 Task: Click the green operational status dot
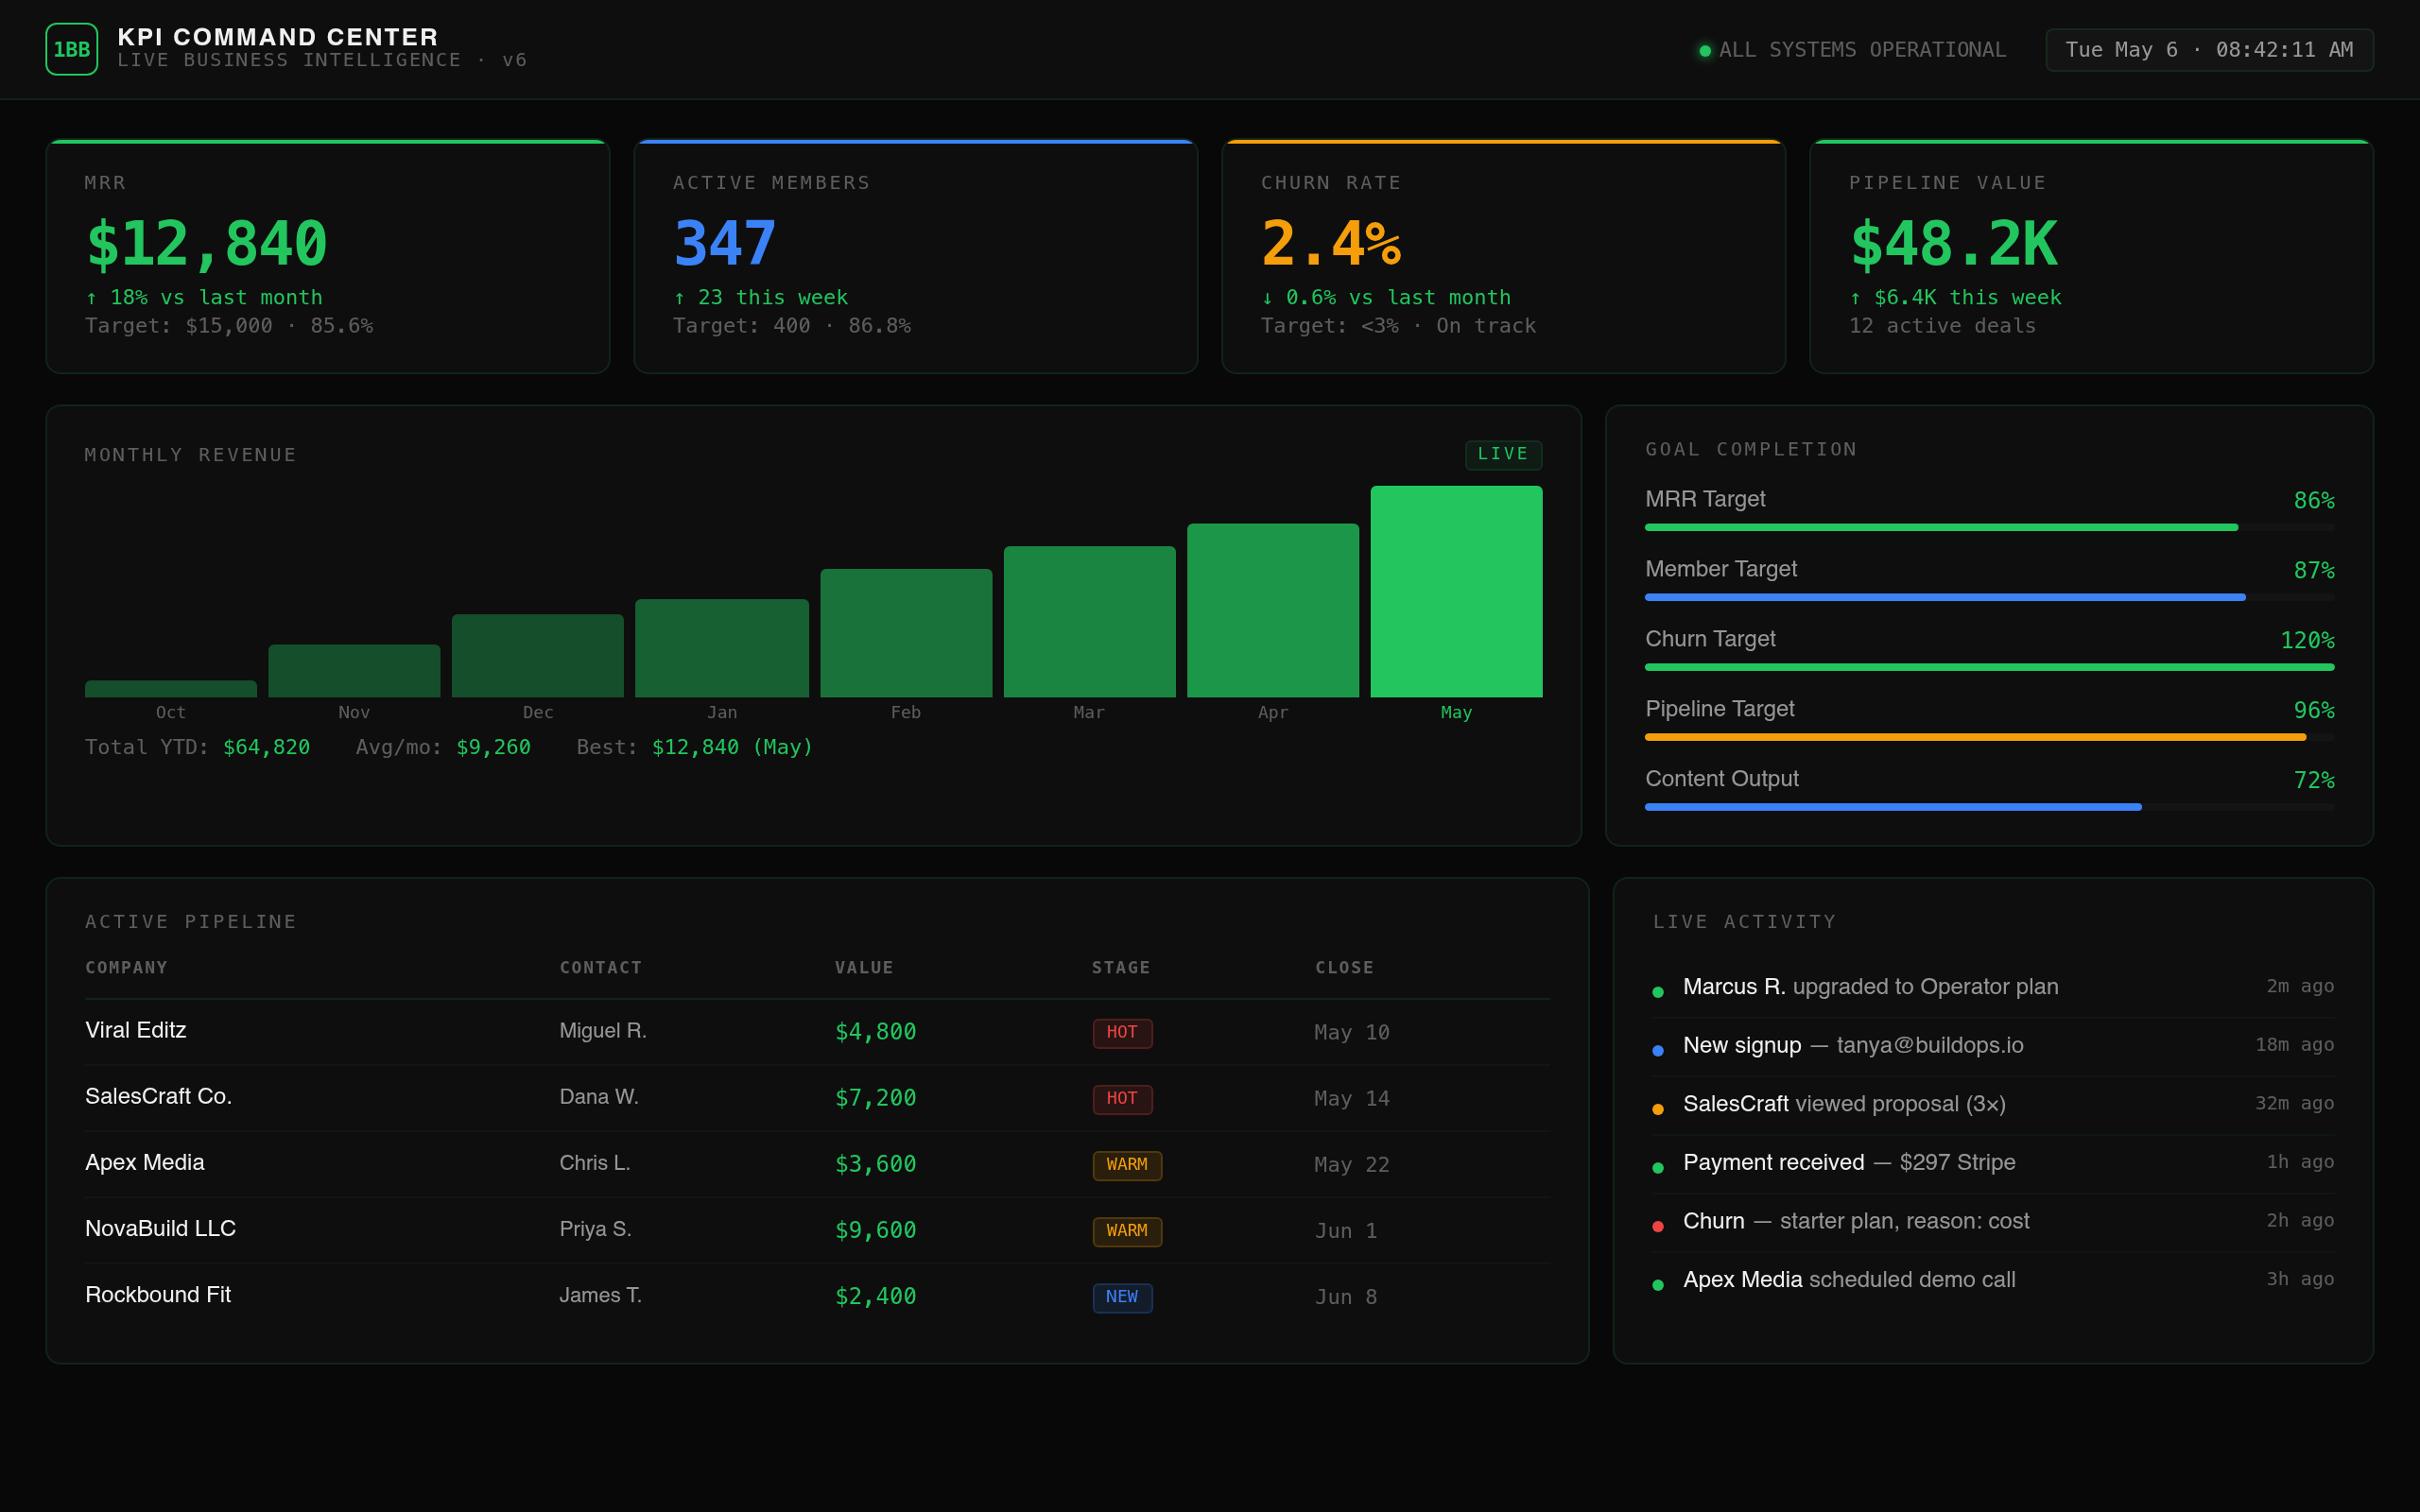1705,51
